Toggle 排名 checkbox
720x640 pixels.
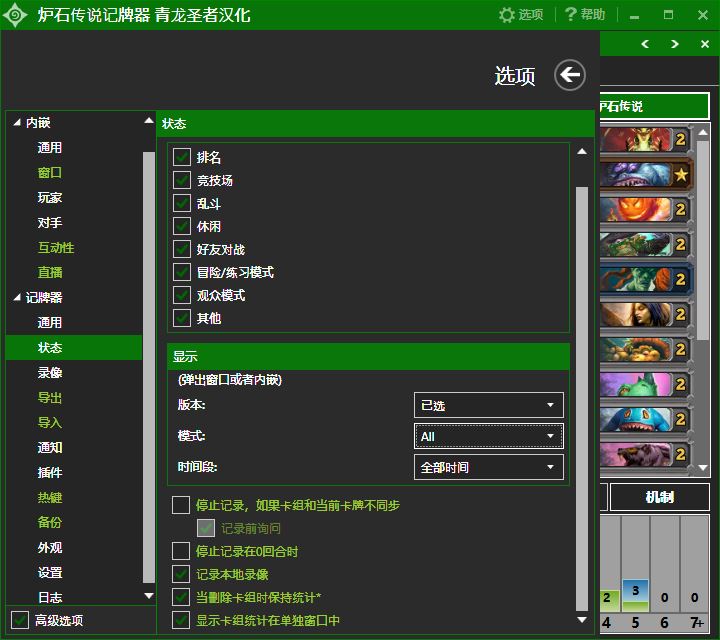(182, 157)
